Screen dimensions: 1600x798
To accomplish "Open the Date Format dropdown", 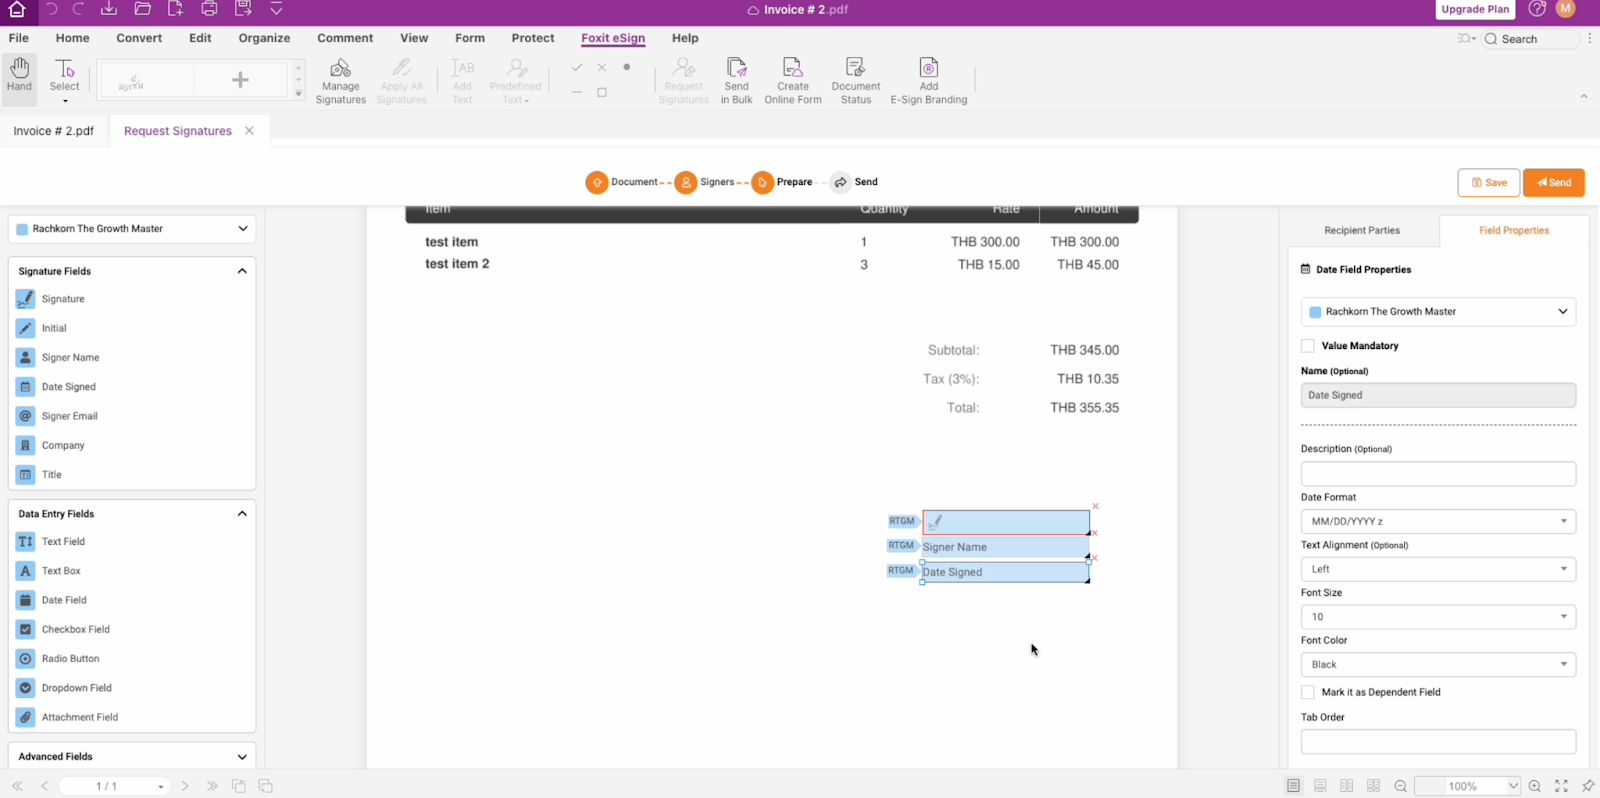I will pyautogui.click(x=1438, y=521).
